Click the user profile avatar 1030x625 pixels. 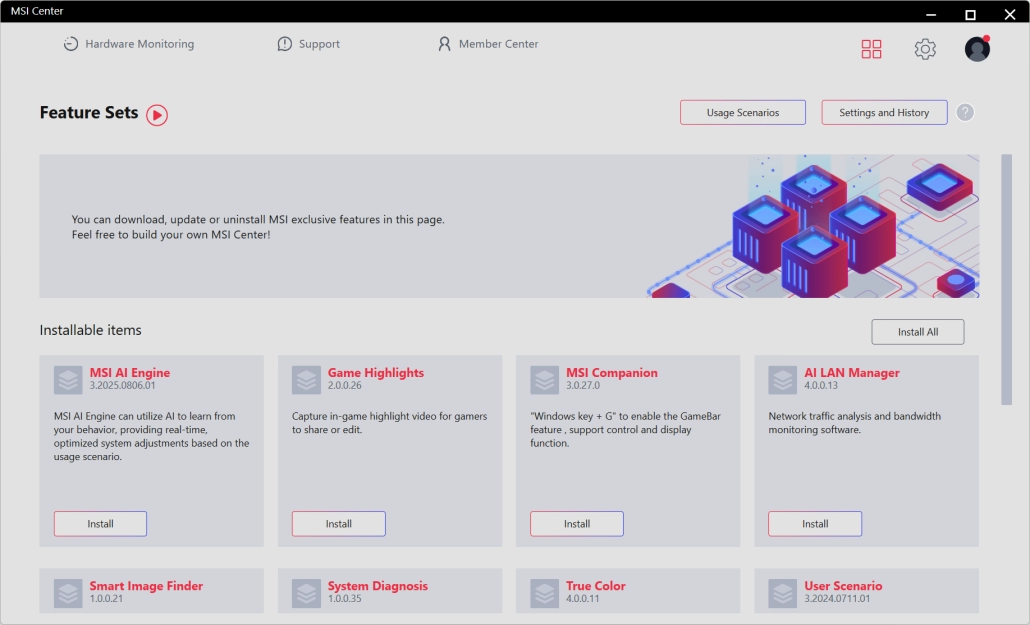point(977,49)
